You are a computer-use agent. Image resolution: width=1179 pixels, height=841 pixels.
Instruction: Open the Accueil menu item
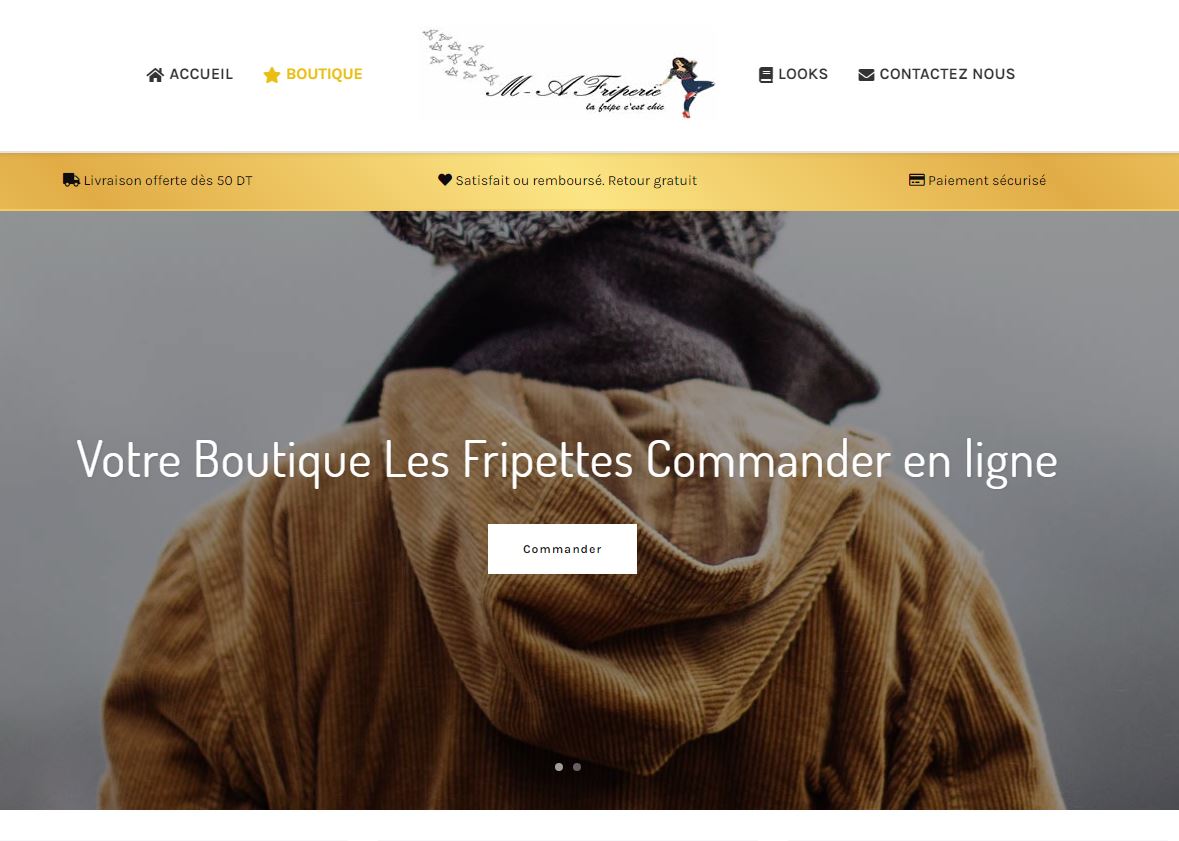pos(201,74)
